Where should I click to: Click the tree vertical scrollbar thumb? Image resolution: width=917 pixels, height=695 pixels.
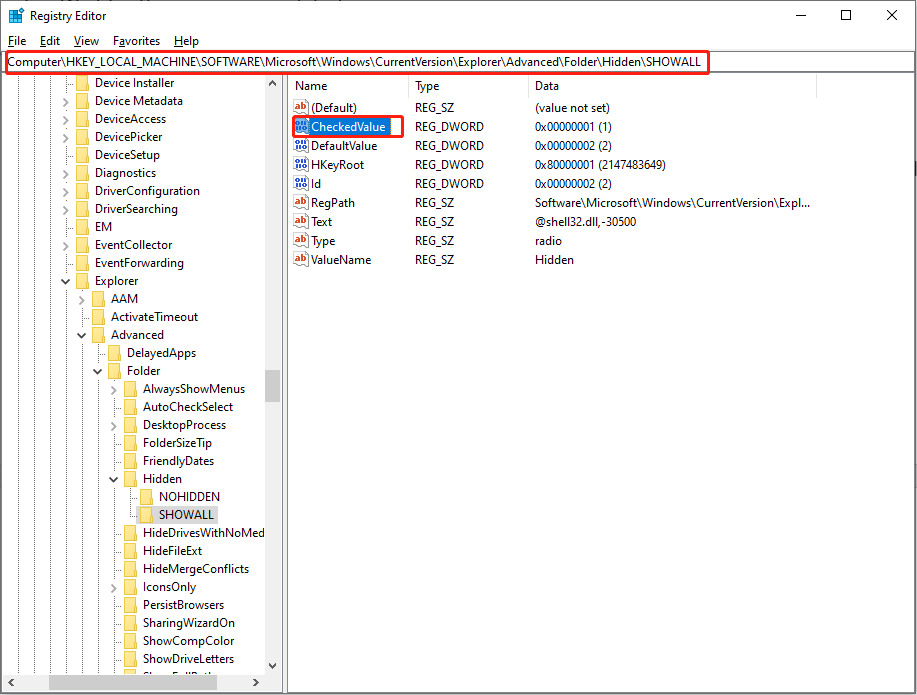pyautogui.click(x=273, y=386)
